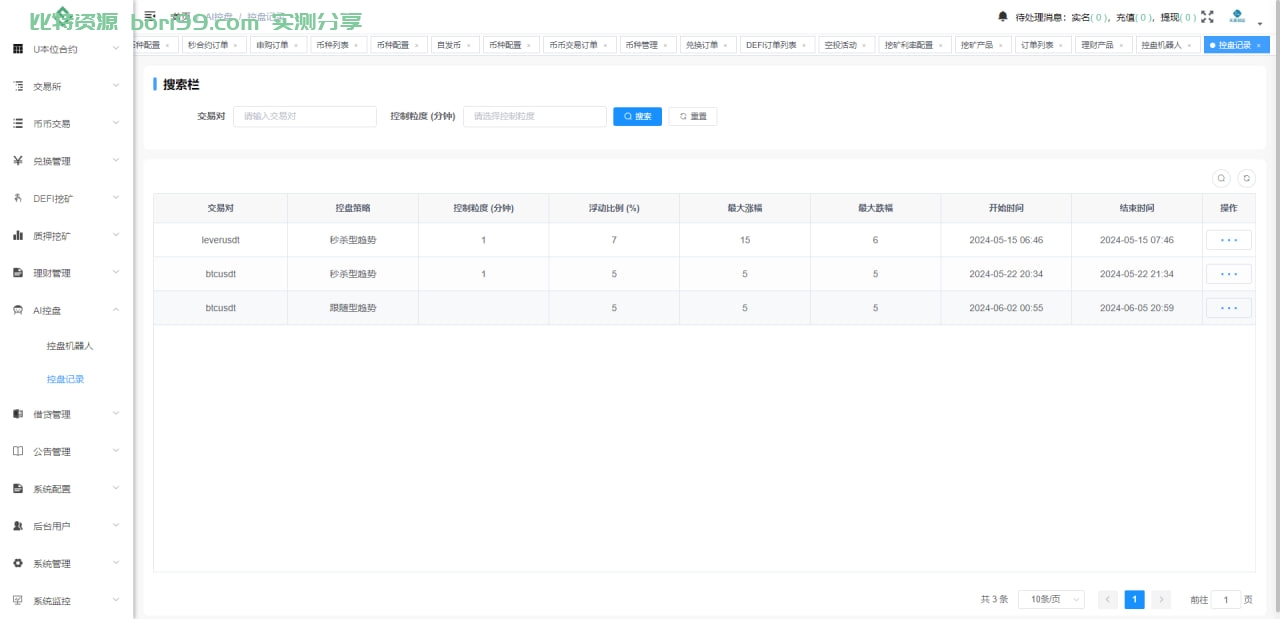Viewport: 1280px width, 619px height.
Task: Switch to the 挖矿利率配置 tab
Action: pos(914,45)
